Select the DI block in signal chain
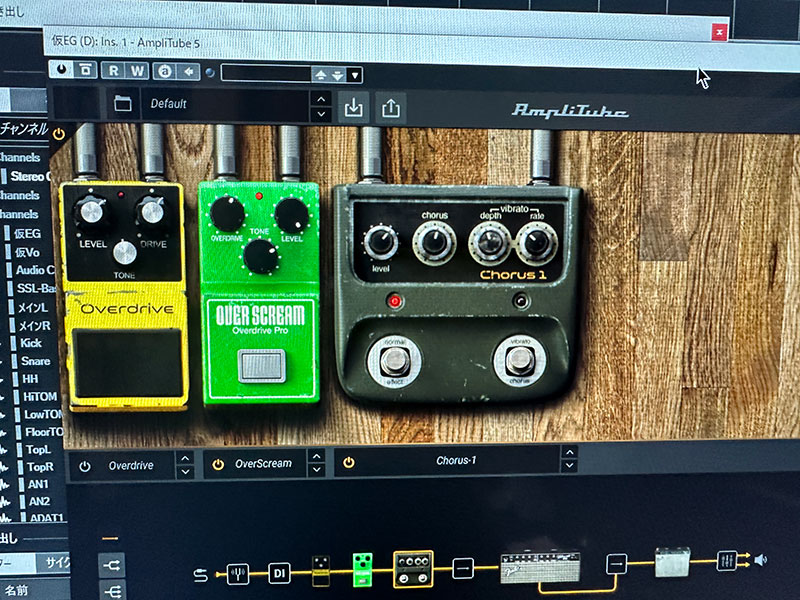Image resolution: width=800 pixels, height=600 pixels. [x=279, y=573]
